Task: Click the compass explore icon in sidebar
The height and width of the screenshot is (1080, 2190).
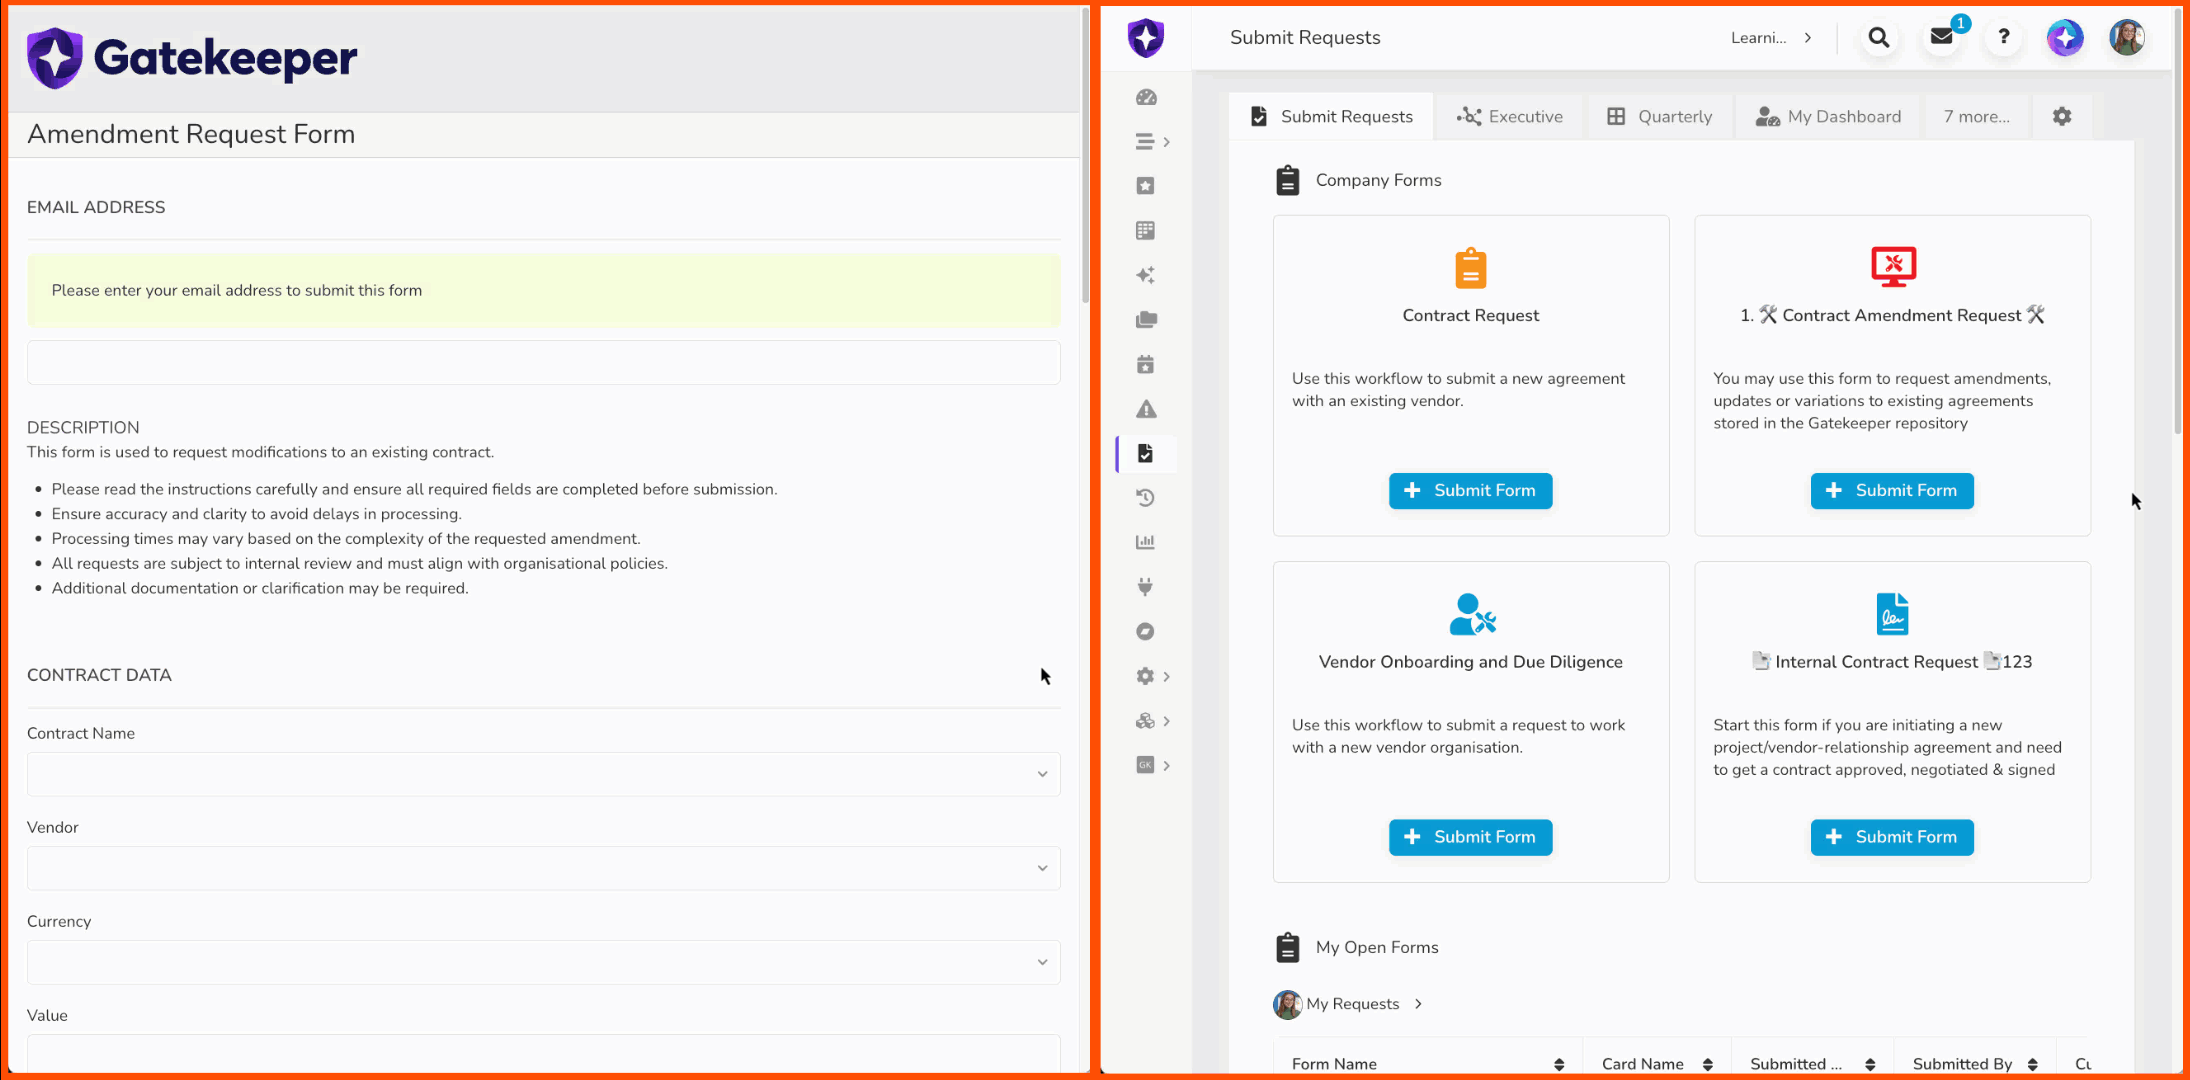Action: pos(1146,631)
